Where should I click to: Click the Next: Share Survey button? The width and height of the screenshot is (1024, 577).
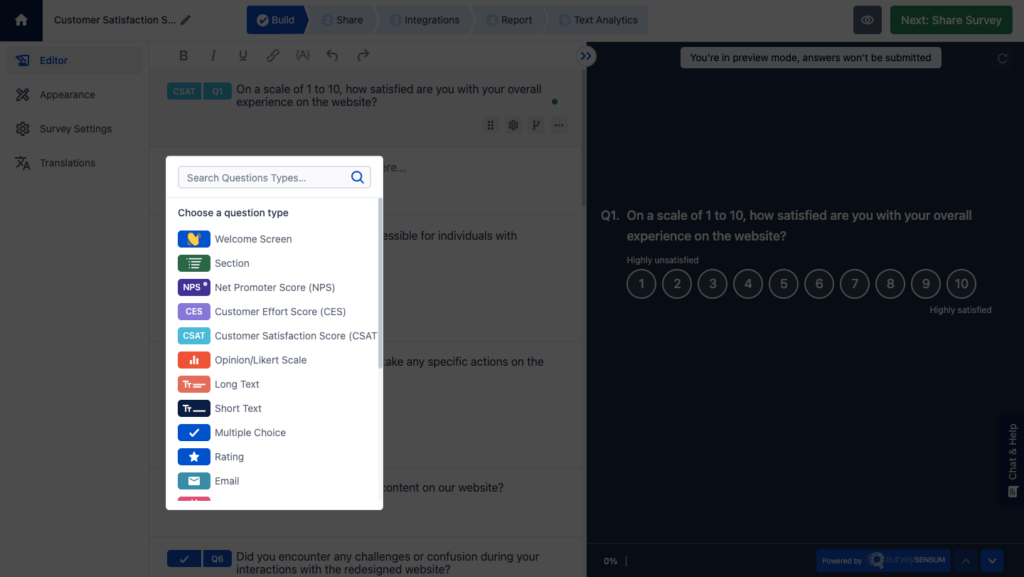[x=950, y=19]
